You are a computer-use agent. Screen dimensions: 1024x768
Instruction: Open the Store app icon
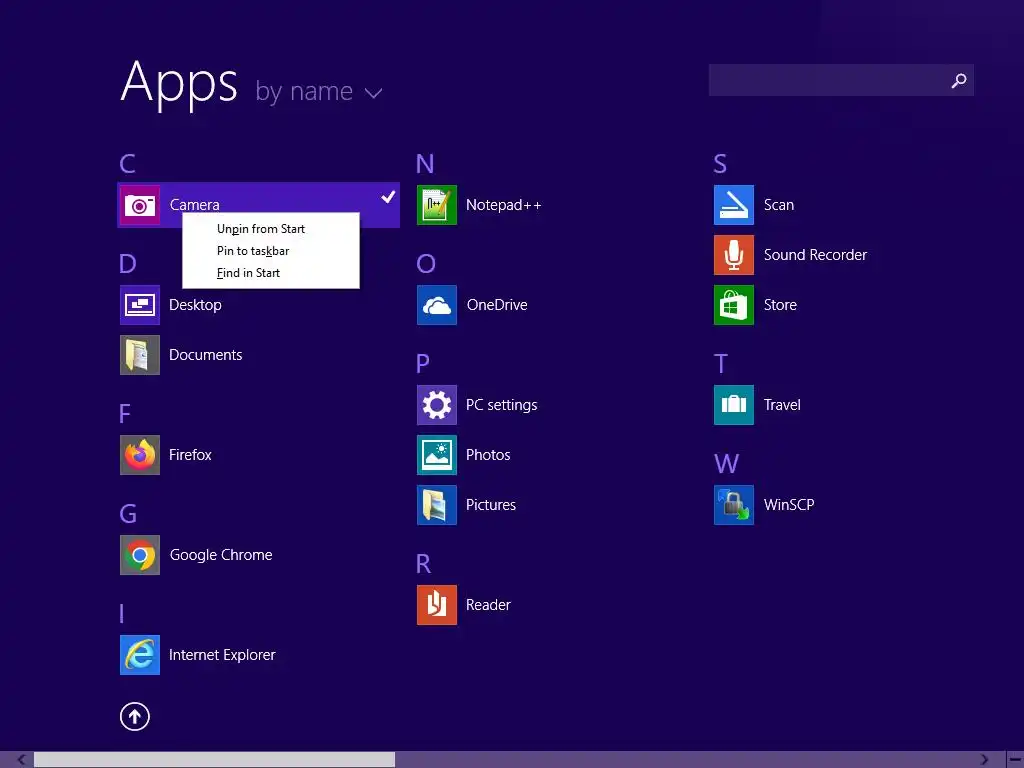click(x=734, y=305)
